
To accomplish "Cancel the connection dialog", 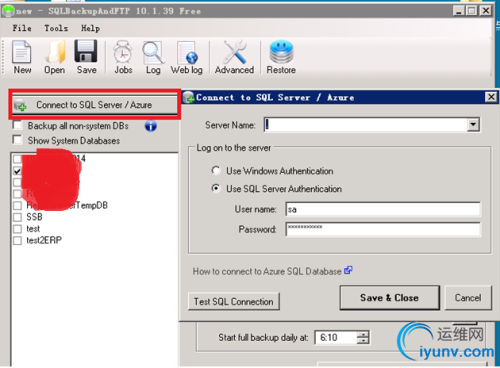I will tap(468, 298).
